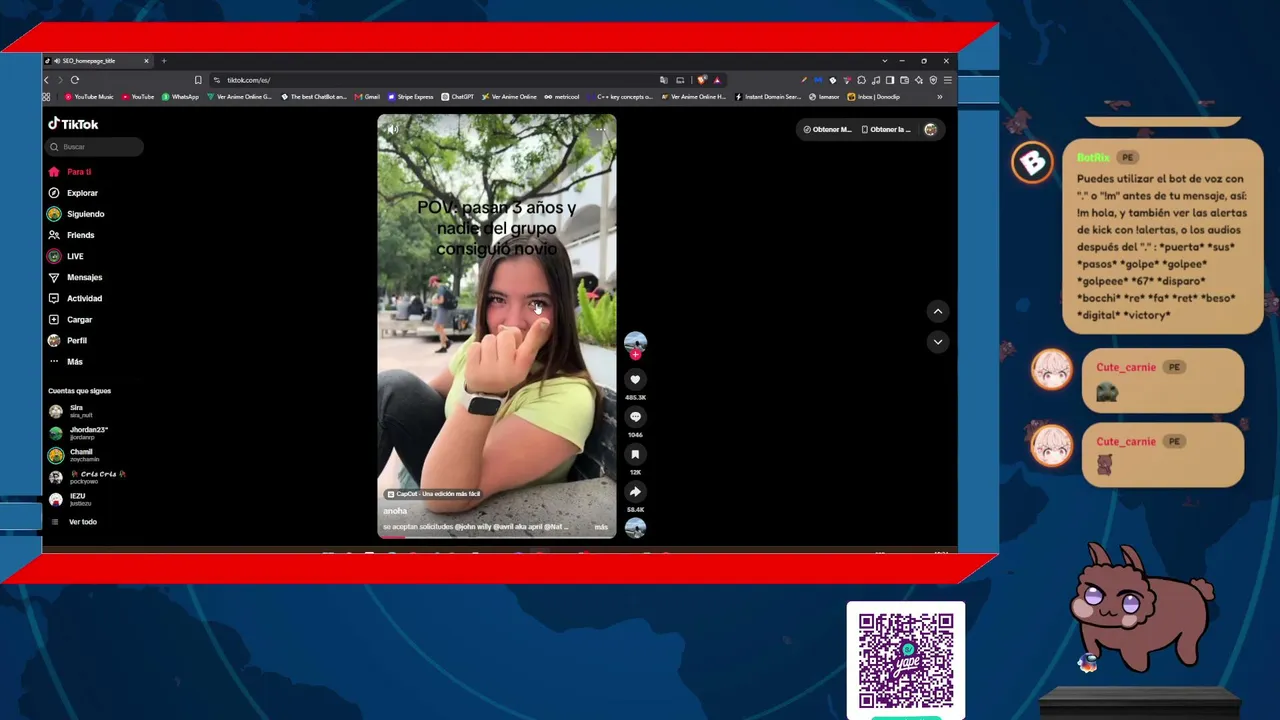The width and height of the screenshot is (1280, 720).
Task: Expand the bookmarks overflow chevron
Action: click(939, 97)
